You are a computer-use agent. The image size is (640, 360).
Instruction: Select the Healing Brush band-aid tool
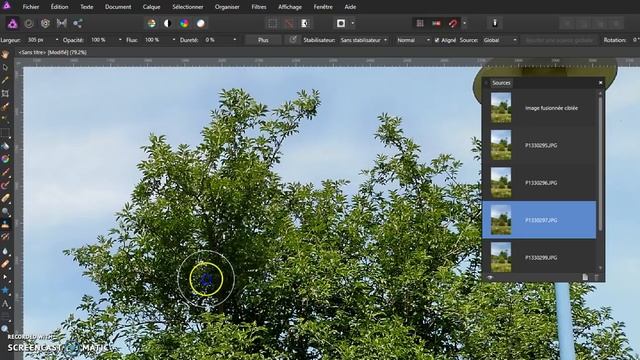[x=5, y=264]
